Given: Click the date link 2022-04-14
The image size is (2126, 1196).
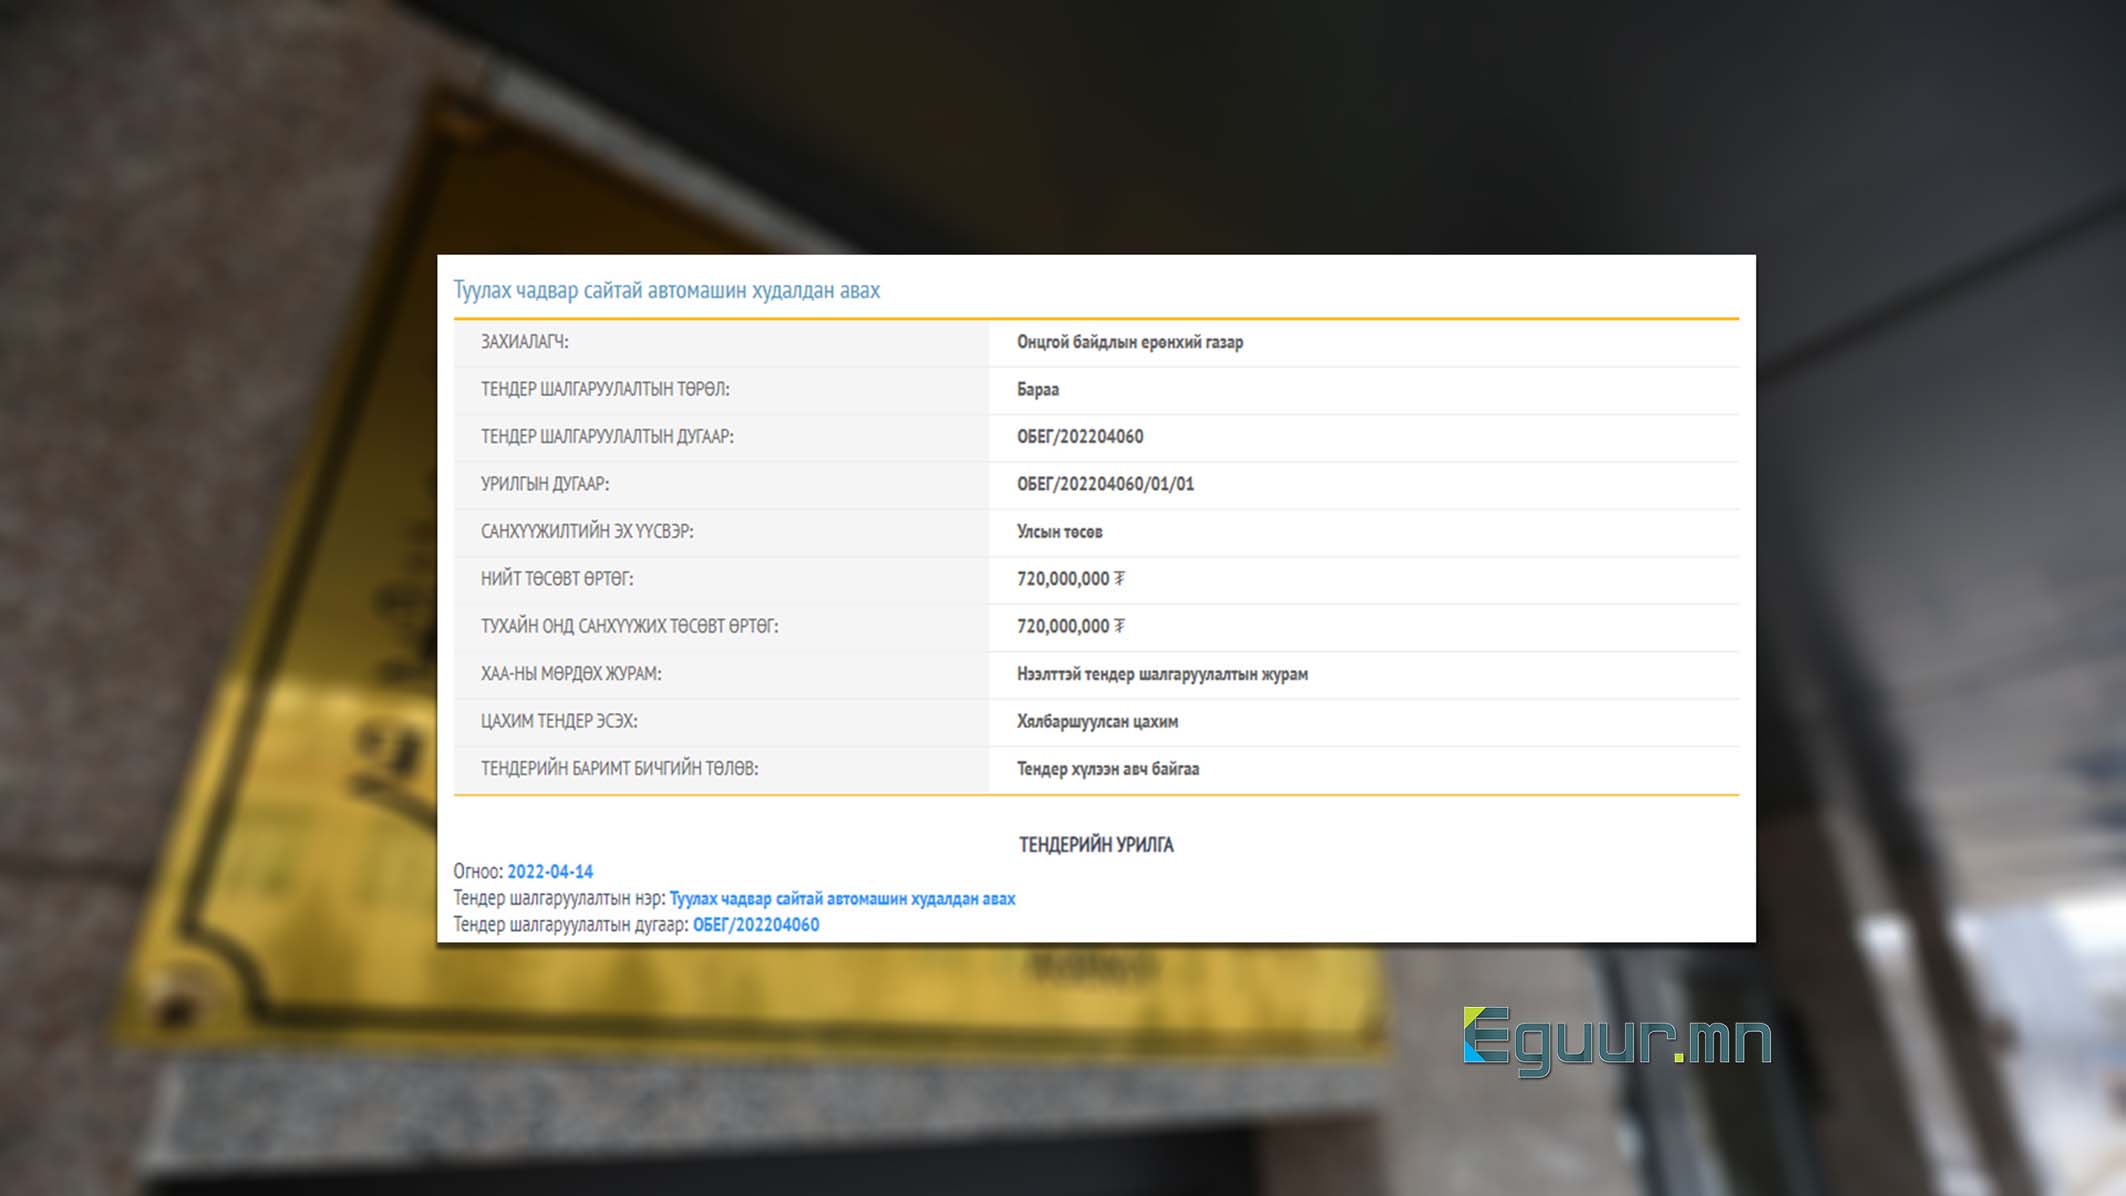Looking at the screenshot, I should coord(549,871).
